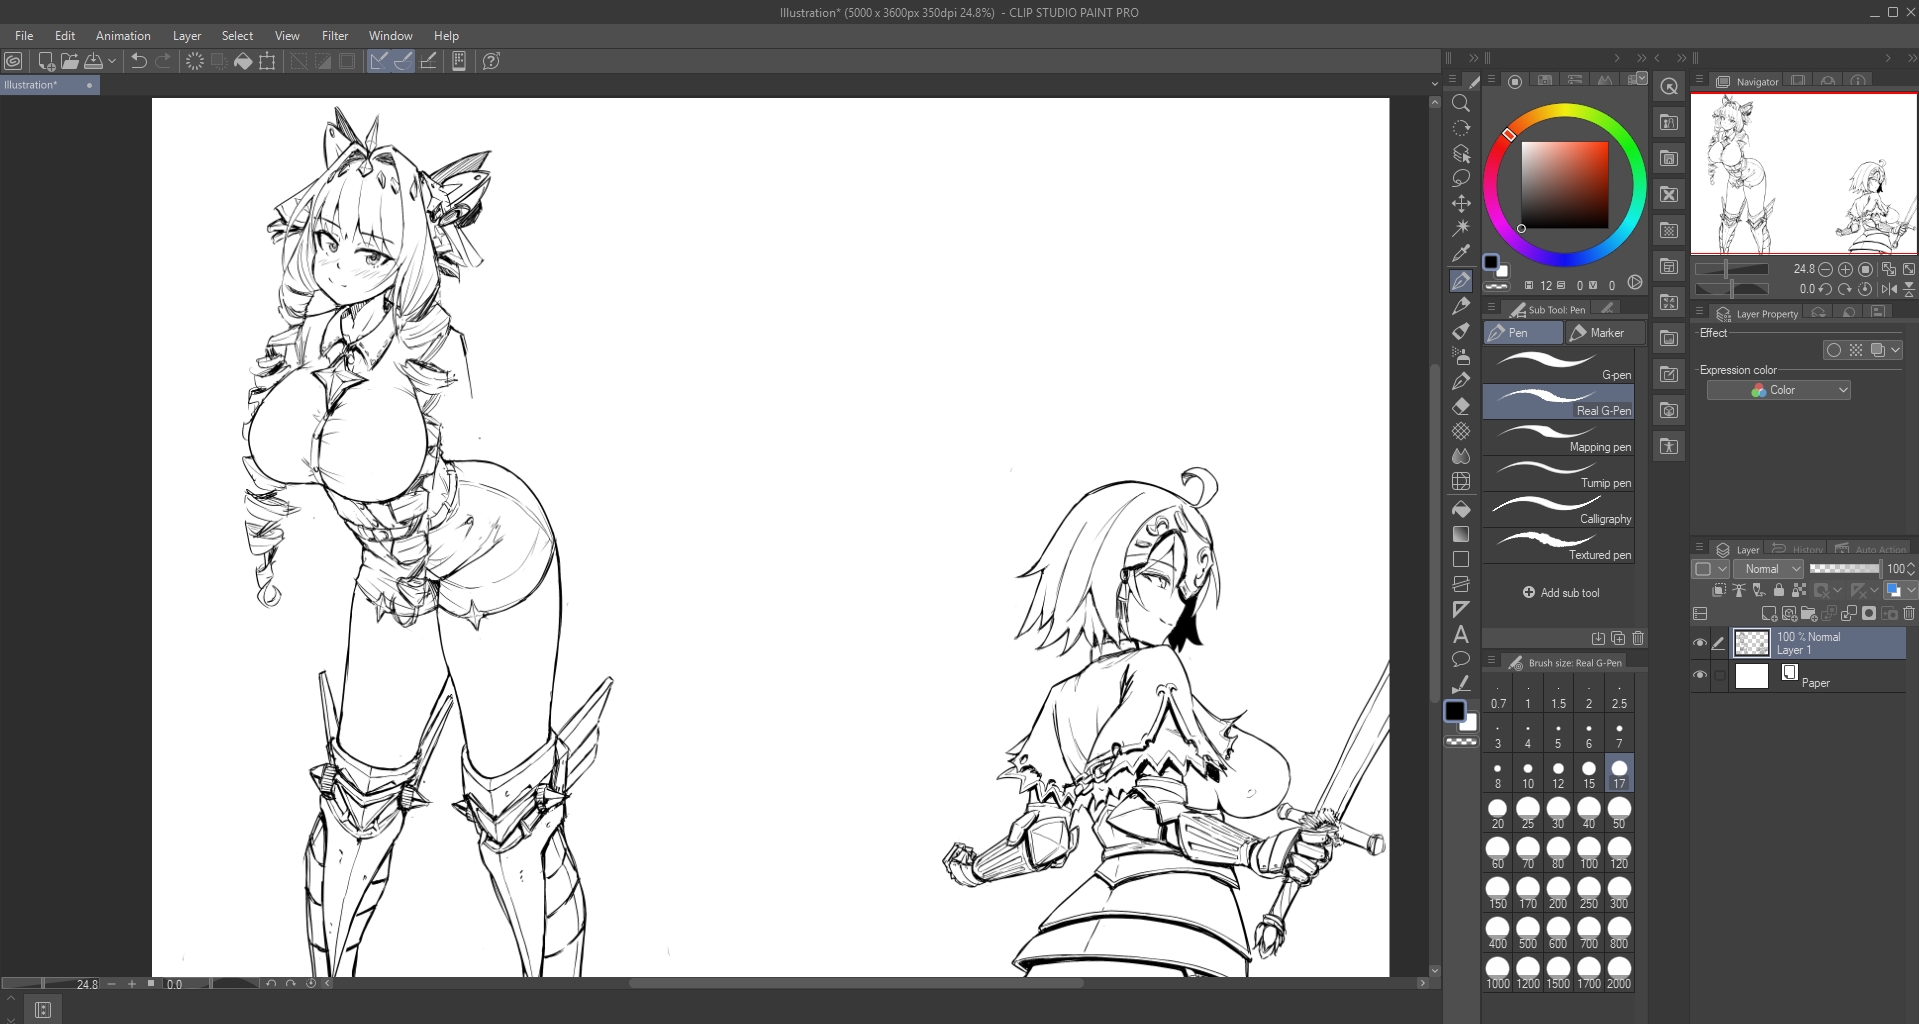
Task: Select the Gradient tool
Action: pos(1461,534)
